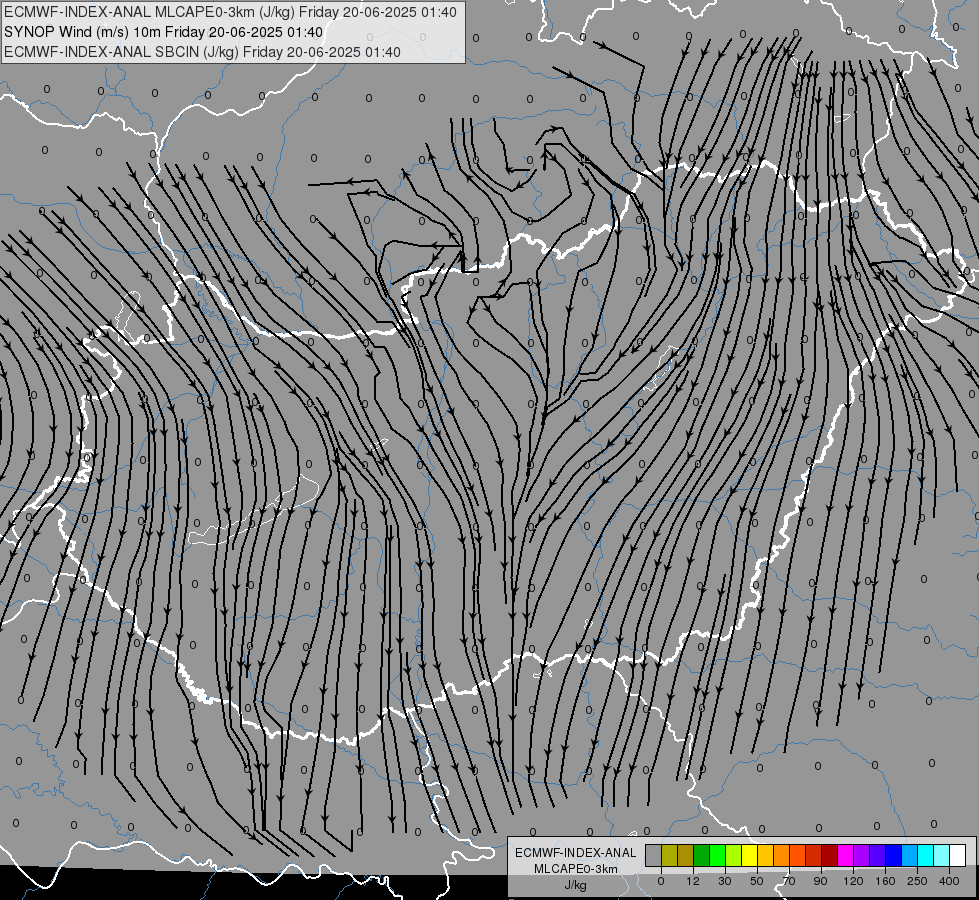Viewport: 979px width, 900px height.
Task: Click the legend scale value 400
Action: click(x=949, y=881)
